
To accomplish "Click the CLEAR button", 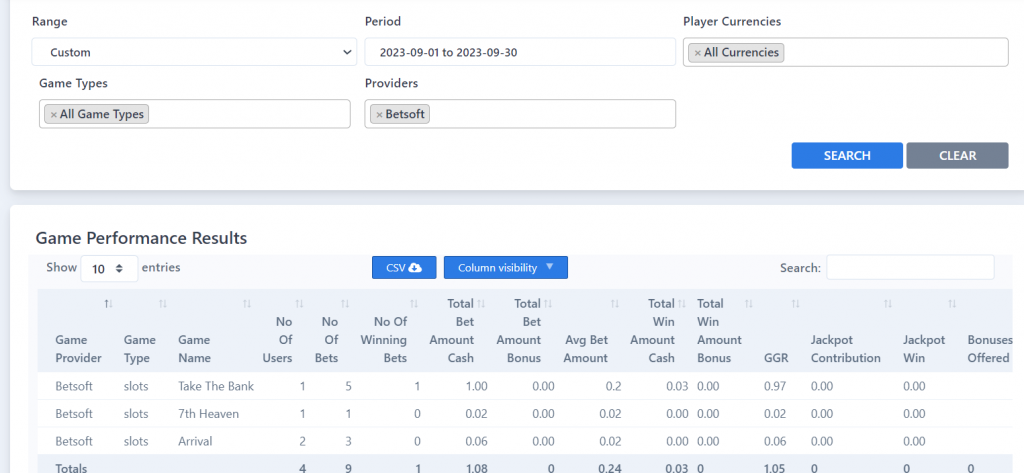I will (957, 155).
